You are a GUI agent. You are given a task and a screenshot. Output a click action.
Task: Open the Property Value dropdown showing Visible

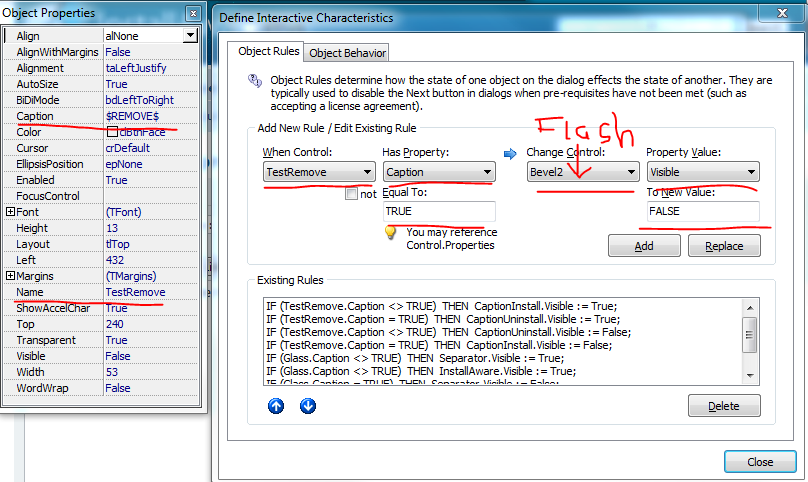coord(703,172)
